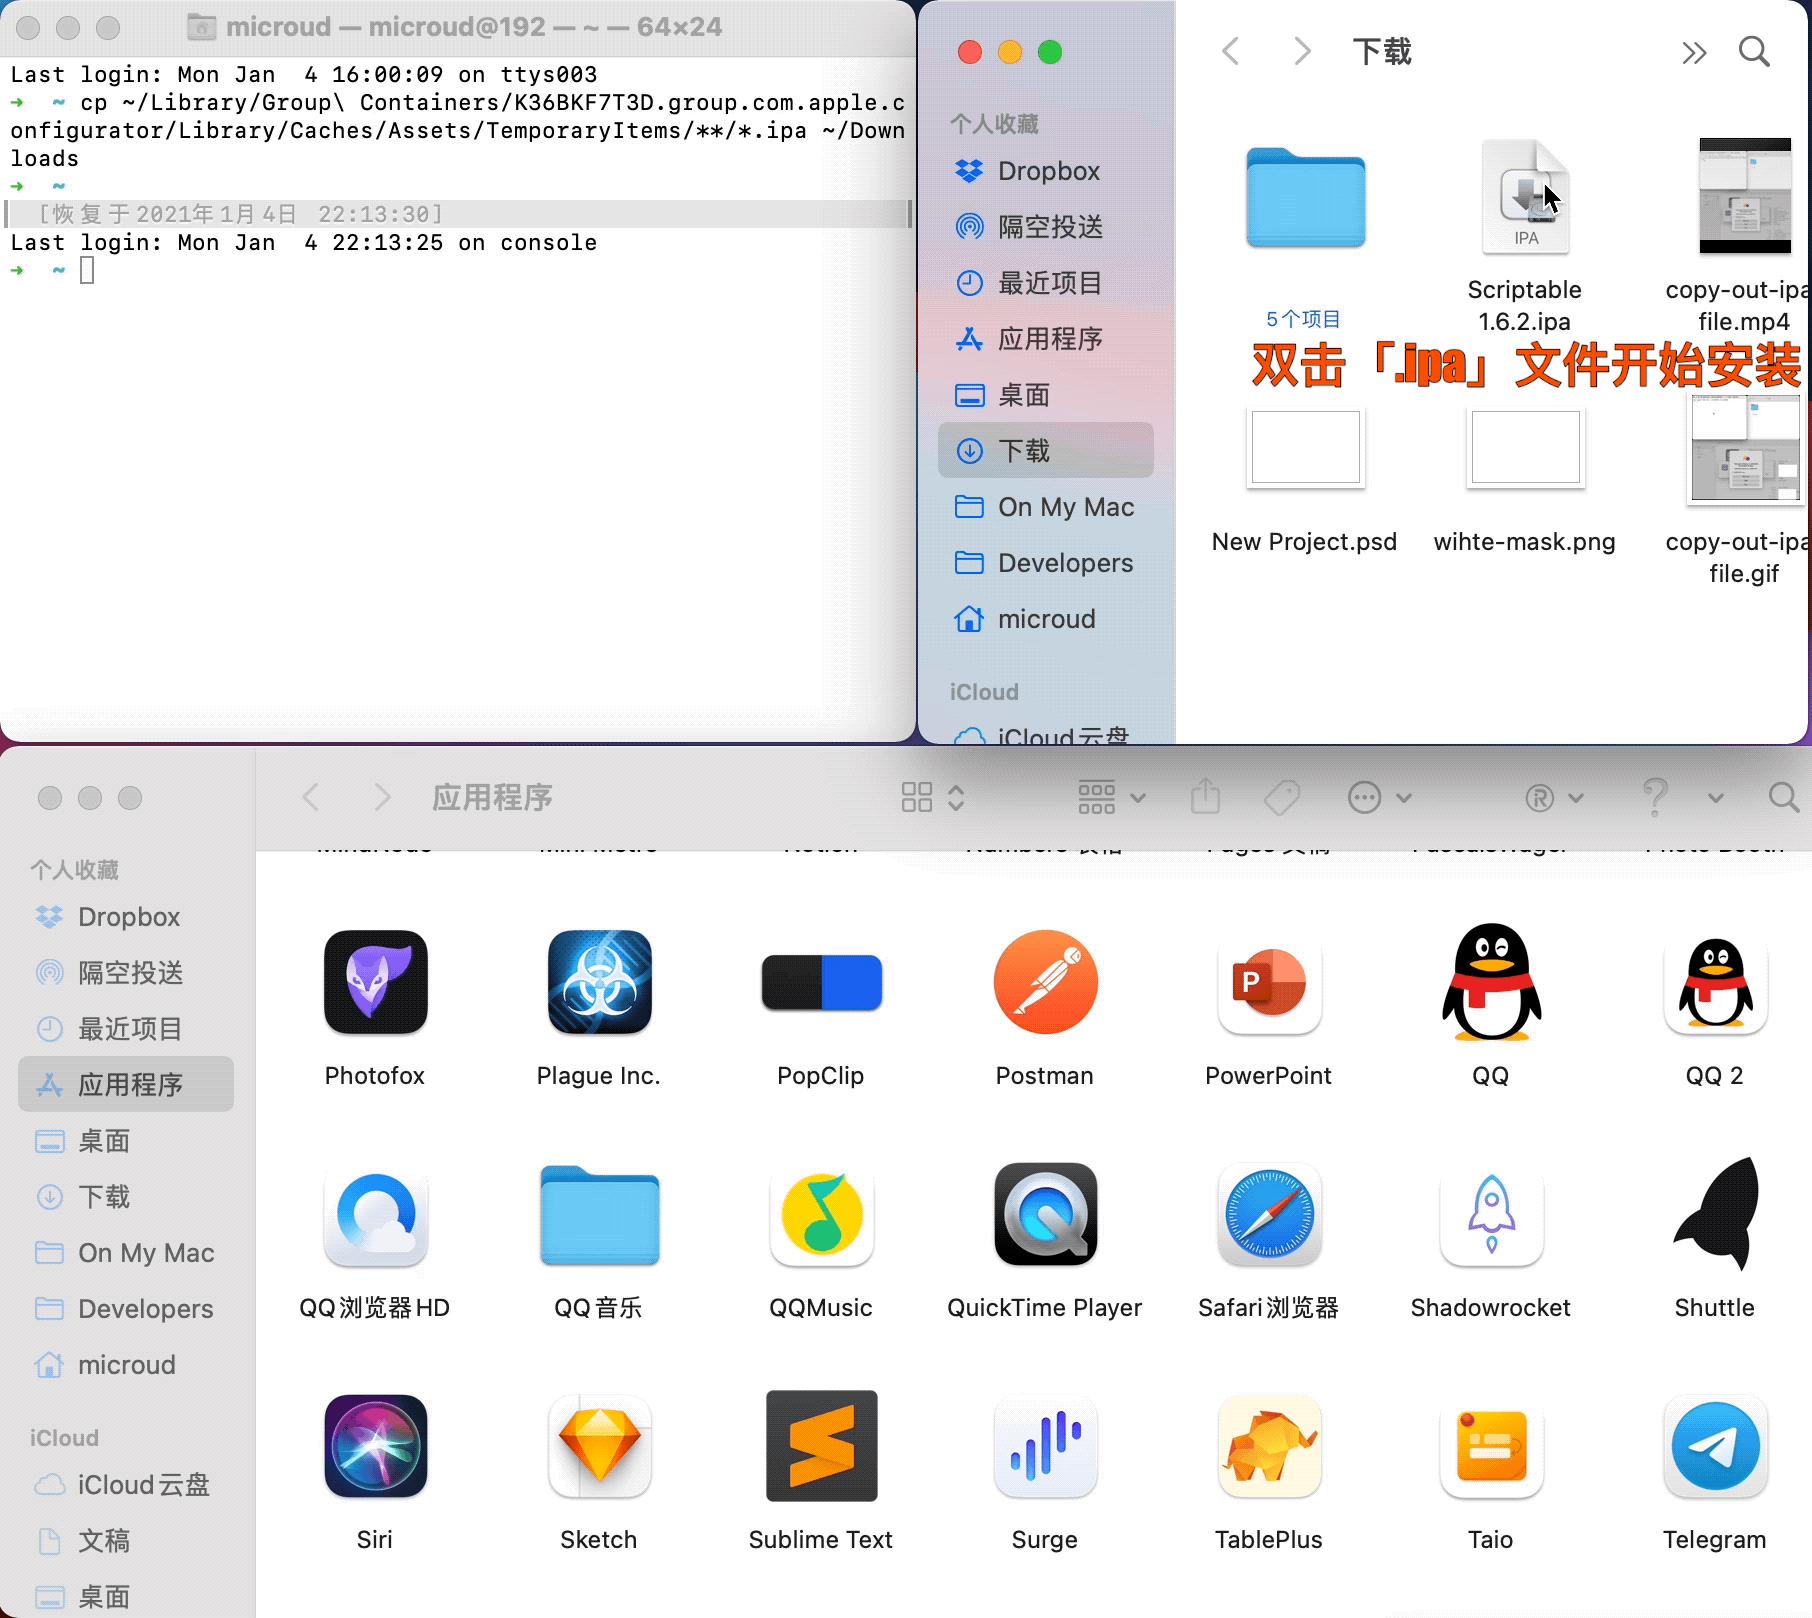
Task: Switch view mode using icon grid selector
Action: tap(931, 797)
